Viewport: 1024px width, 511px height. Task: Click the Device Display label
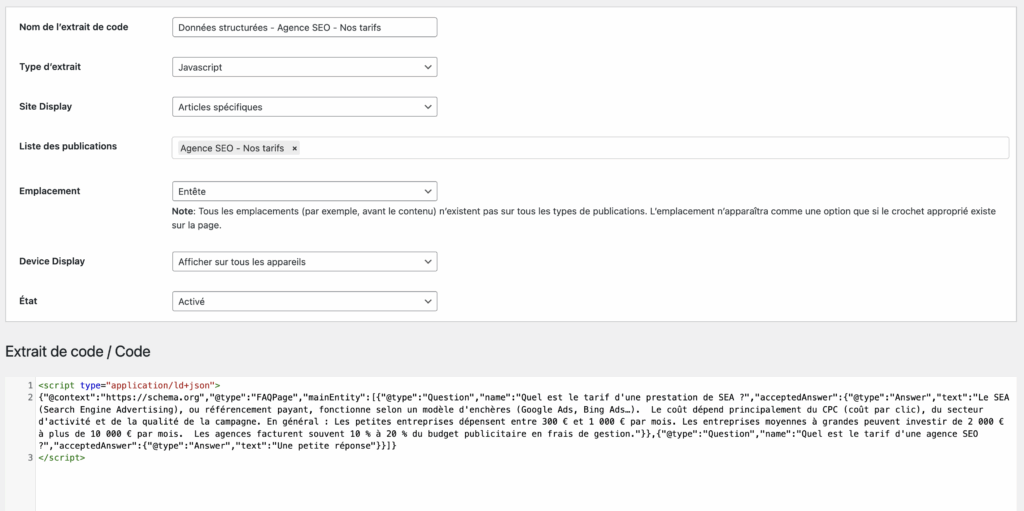[52, 261]
